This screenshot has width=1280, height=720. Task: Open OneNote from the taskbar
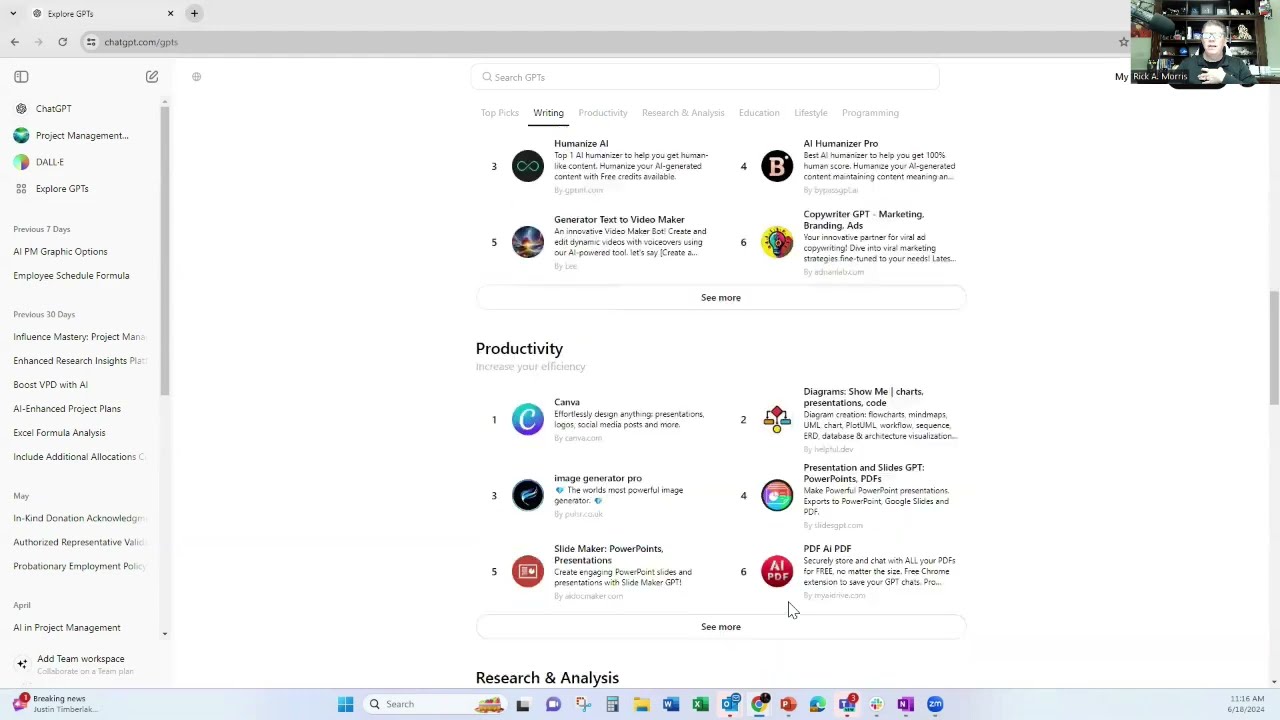[905, 704]
